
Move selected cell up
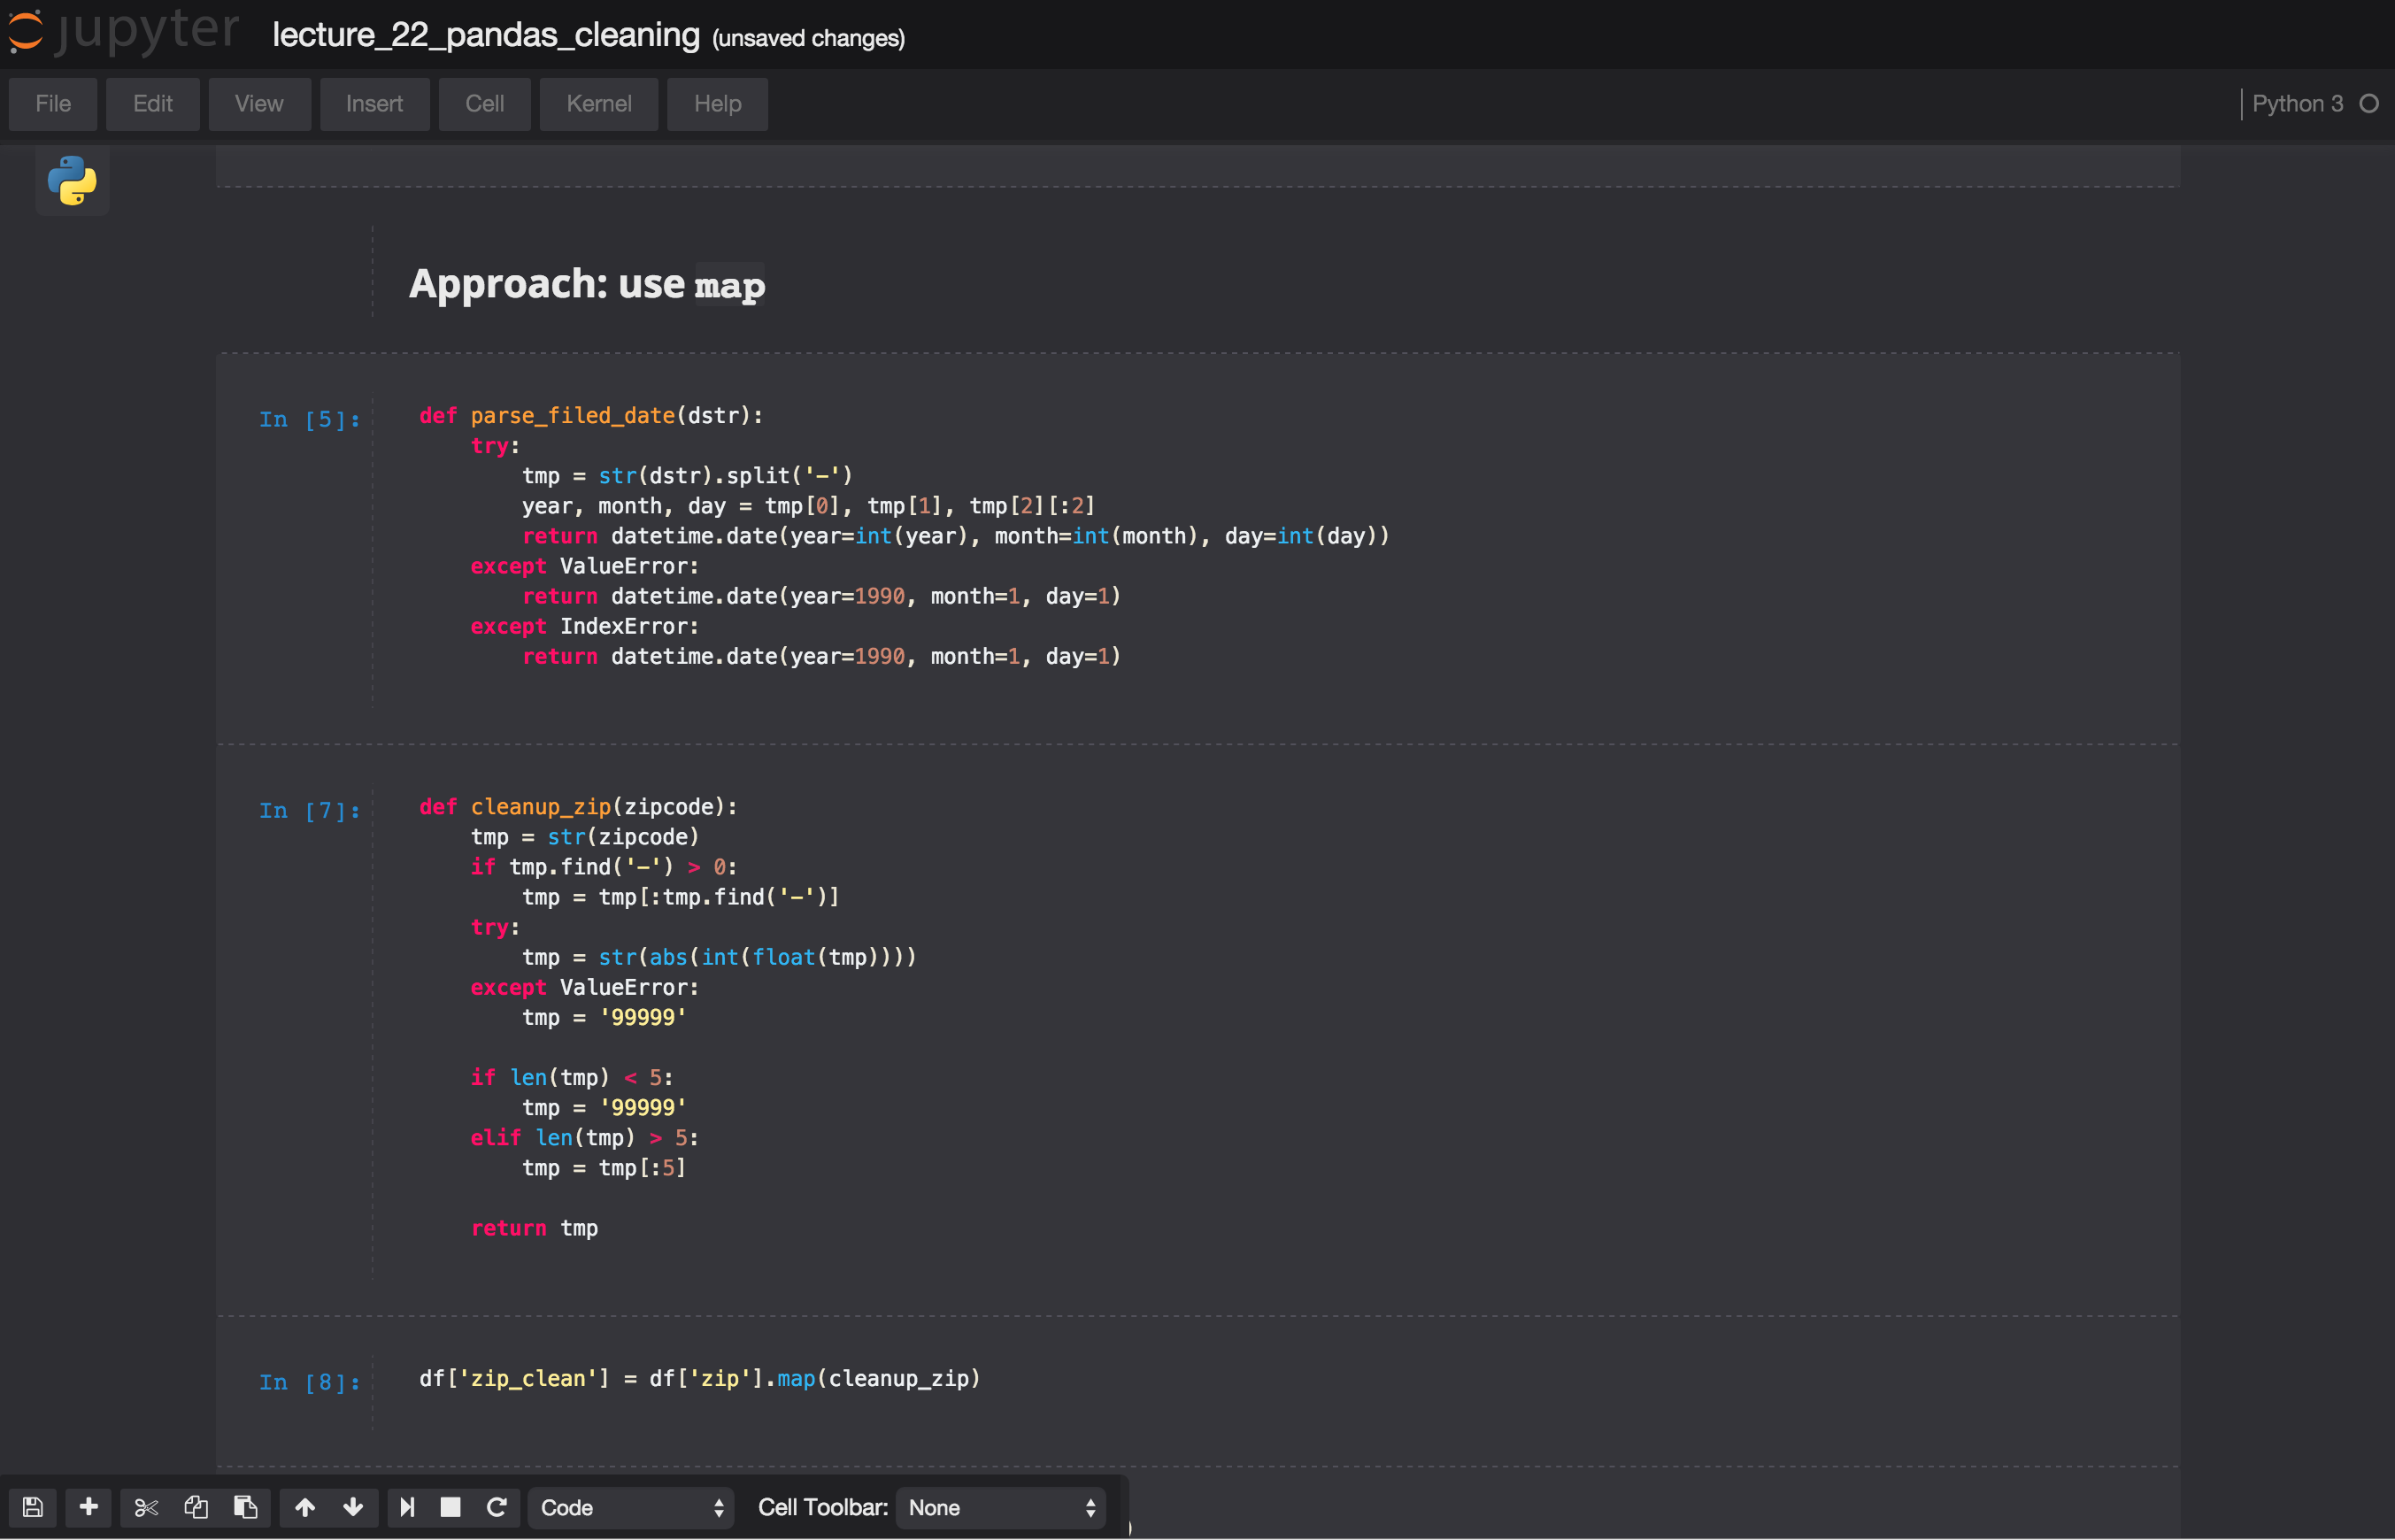click(x=305, y=1507)
